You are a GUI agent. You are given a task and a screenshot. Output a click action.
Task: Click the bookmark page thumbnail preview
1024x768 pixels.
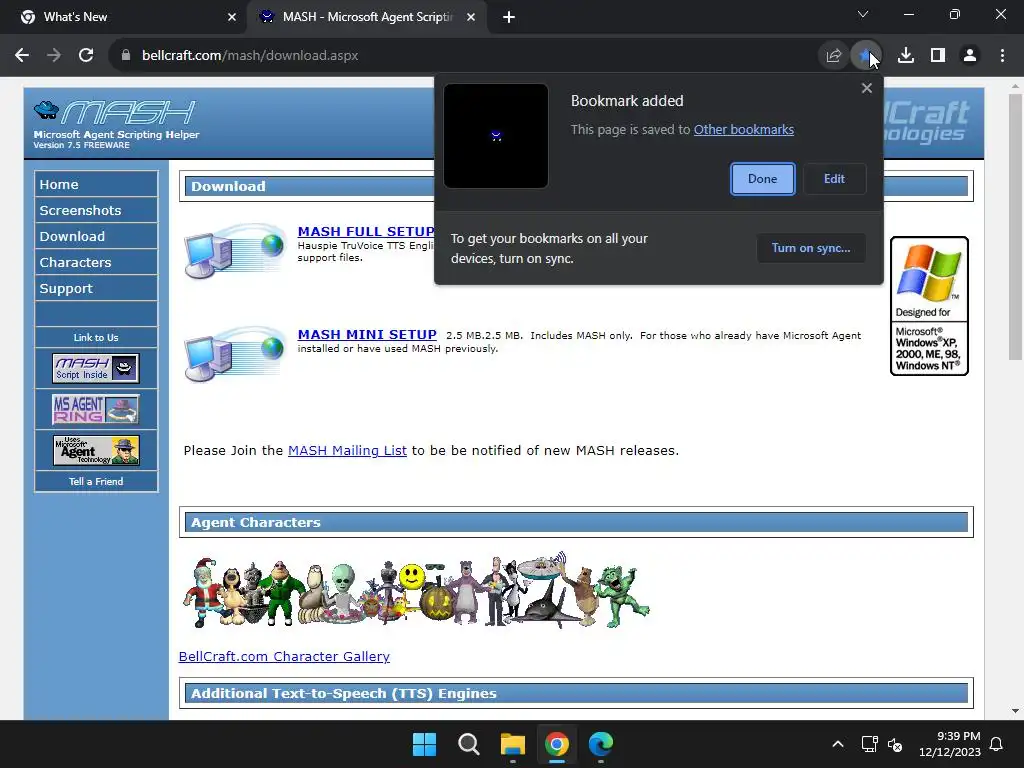496,136
